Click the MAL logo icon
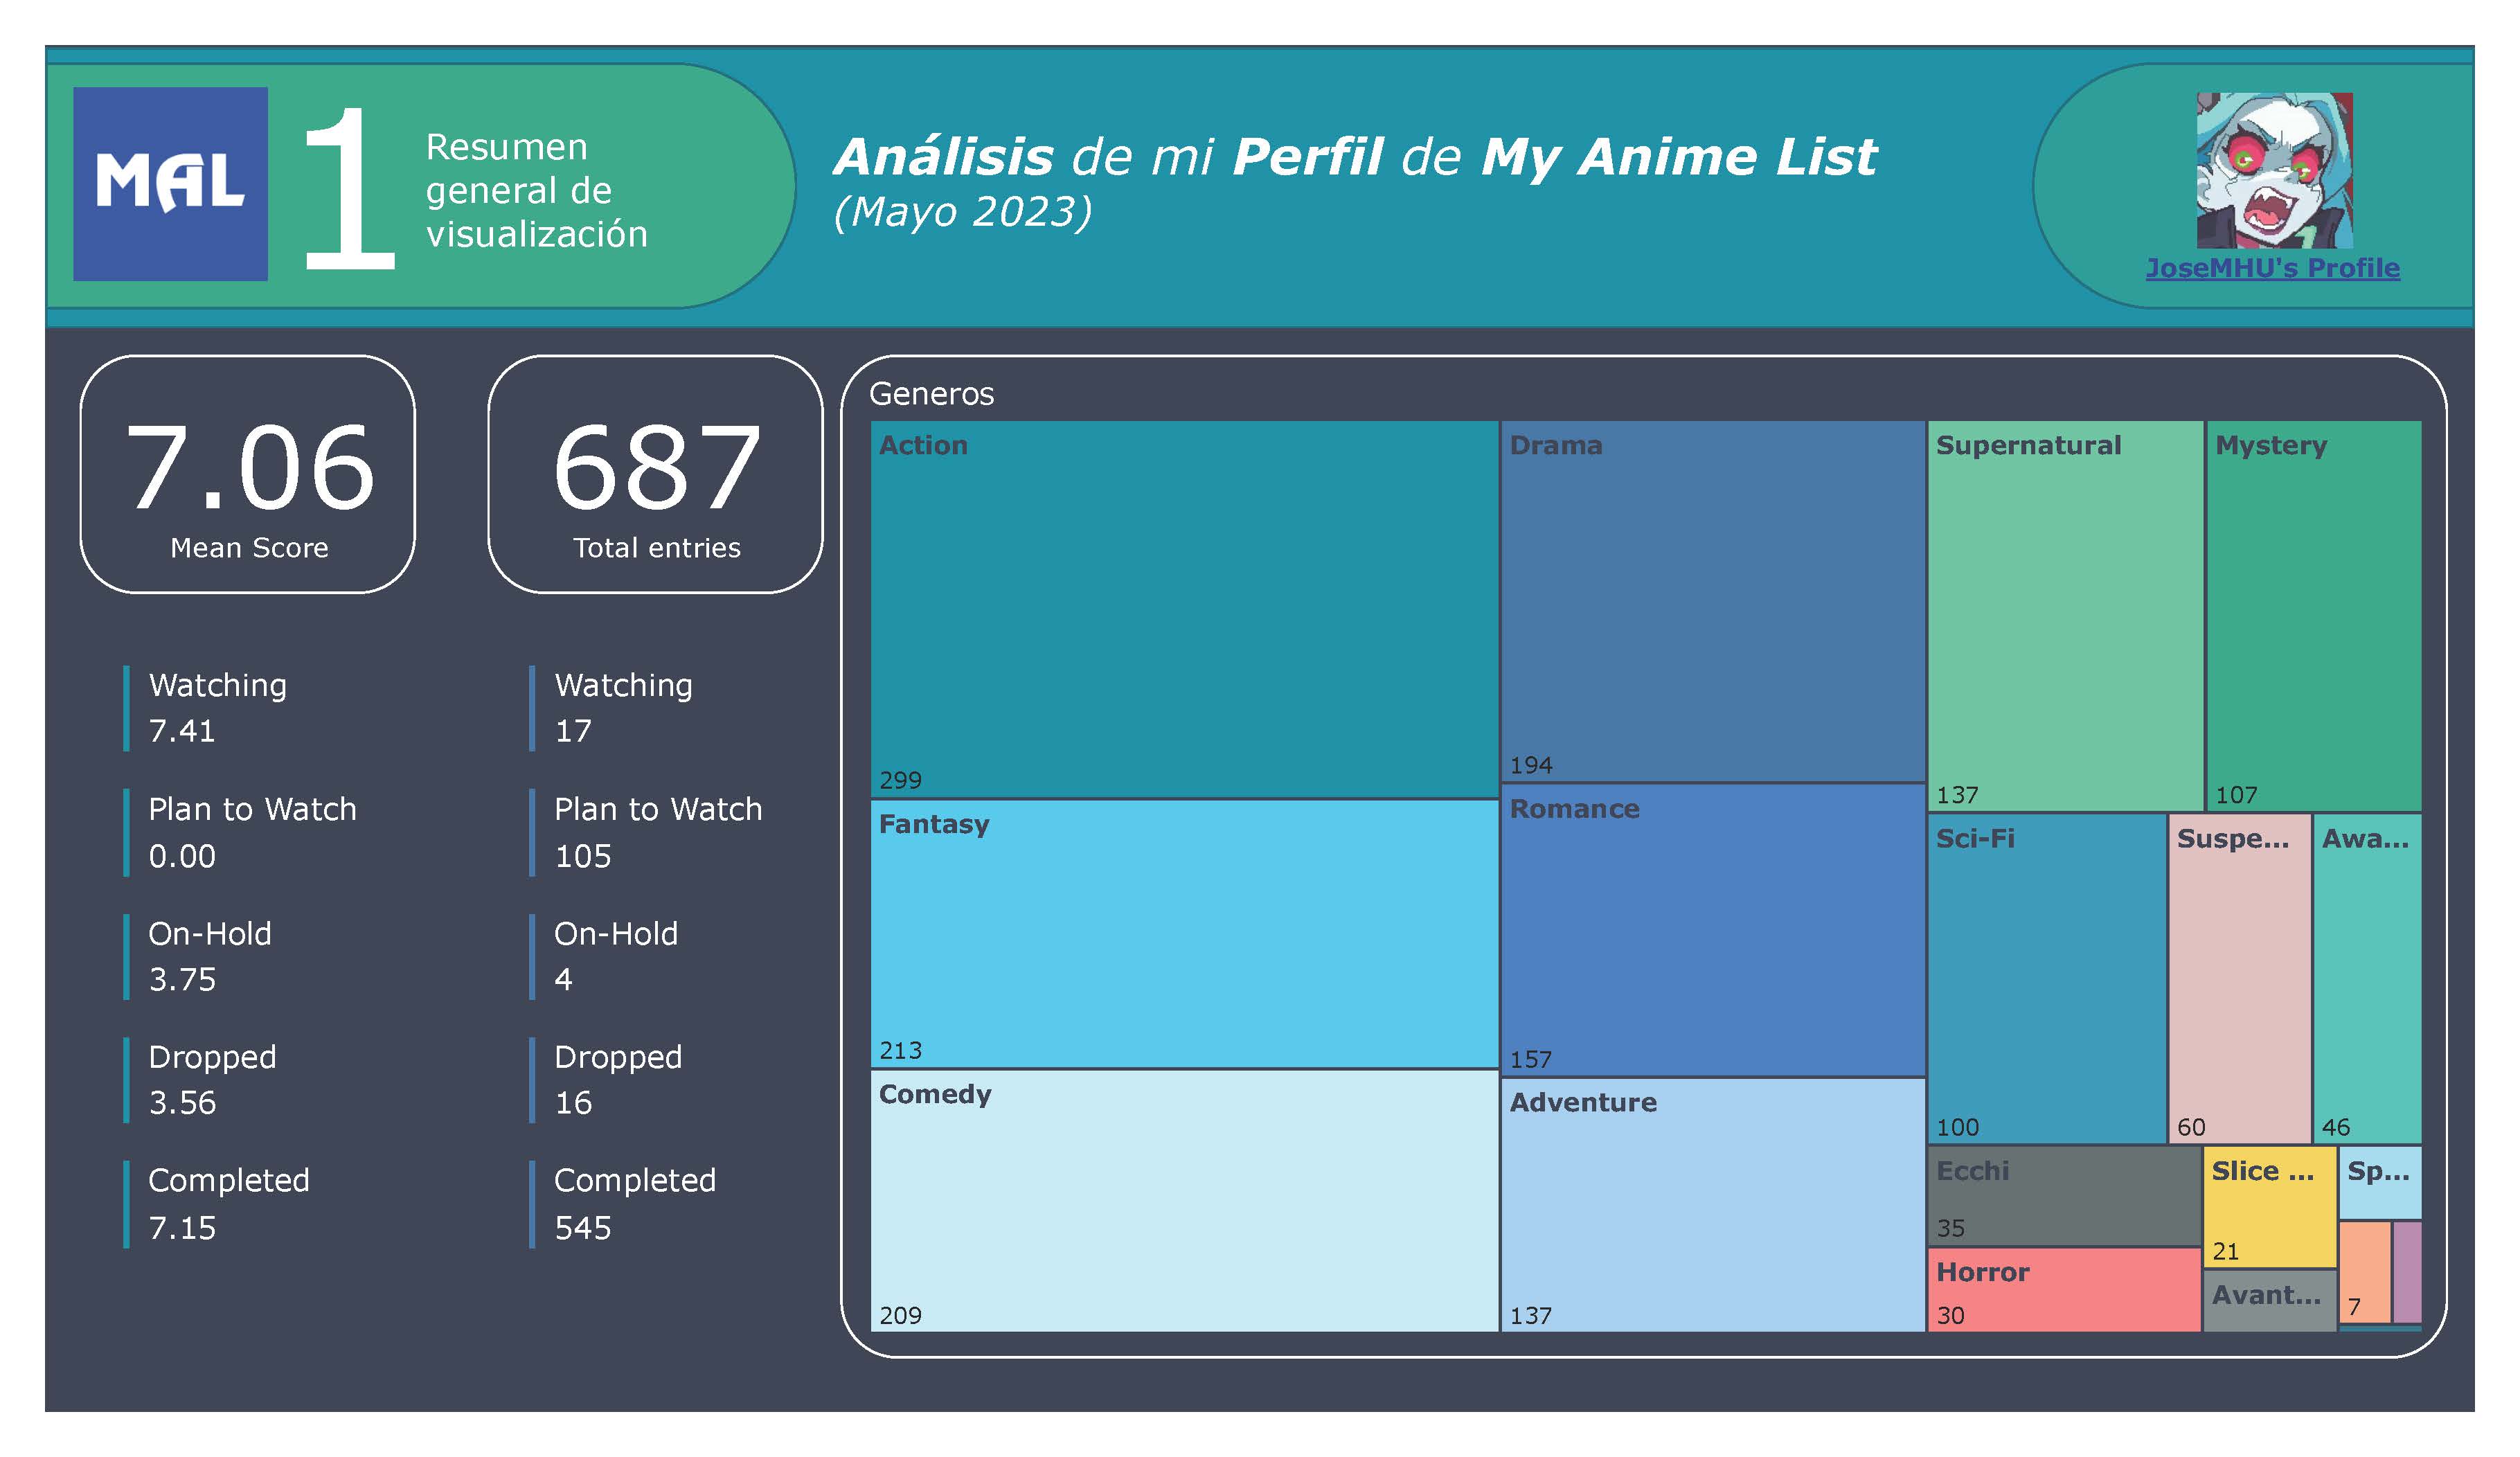 click(x=170, y=184)
